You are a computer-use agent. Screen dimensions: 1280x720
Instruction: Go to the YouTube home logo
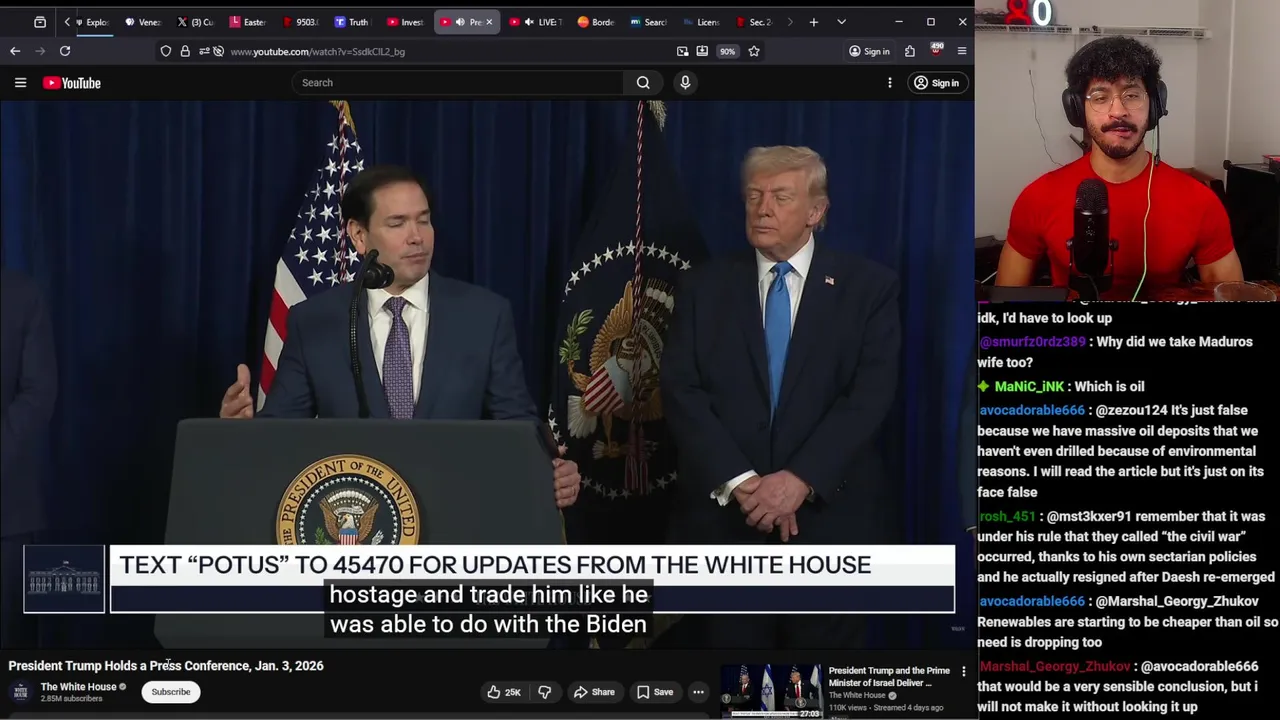point(72,83)
